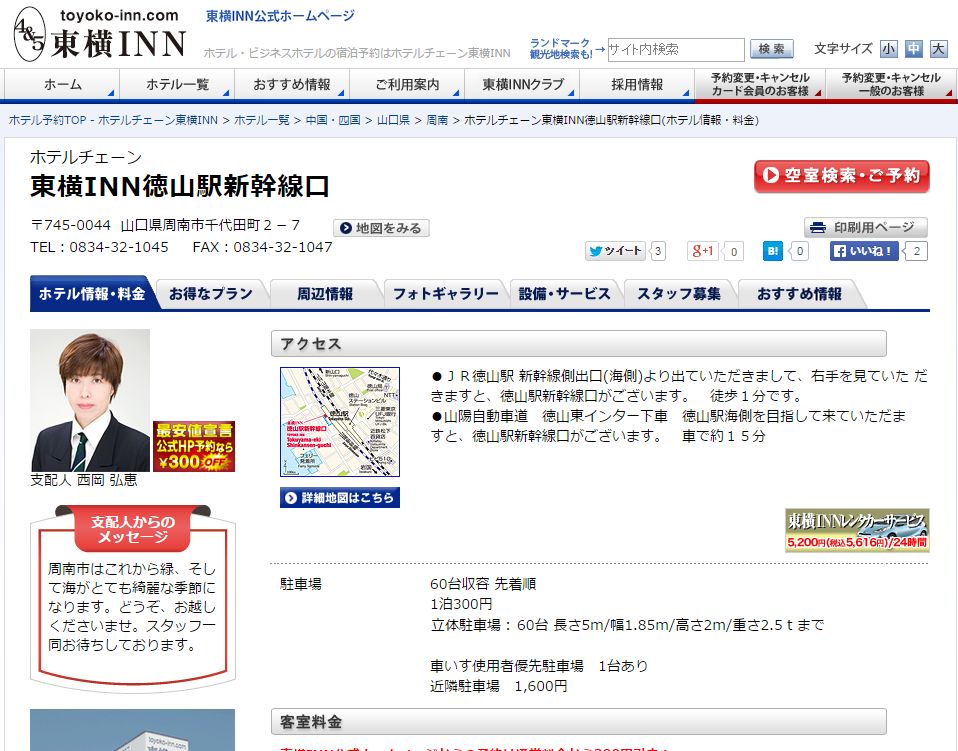Set text size to 中
This screenshot has width=958, height=751.
(913, 49)
